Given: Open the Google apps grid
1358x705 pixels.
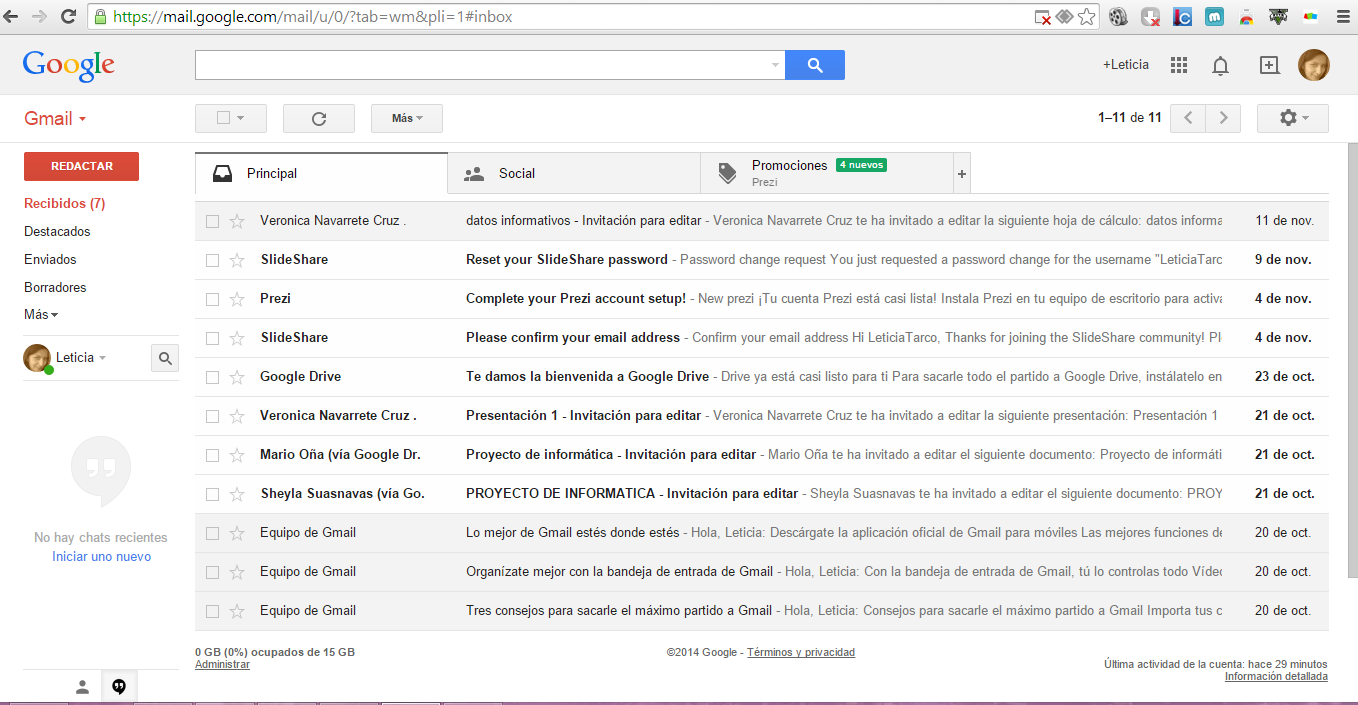Looking at the screenshot, I should click(x=1178, y=64).
